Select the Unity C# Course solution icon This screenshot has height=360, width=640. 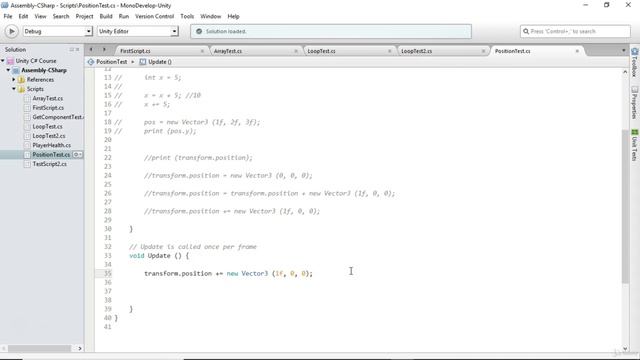click(10, 61)
